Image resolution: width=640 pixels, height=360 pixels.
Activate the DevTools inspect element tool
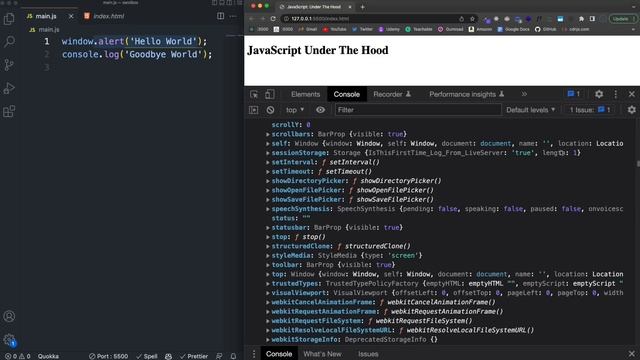click(x=254, y=94)
